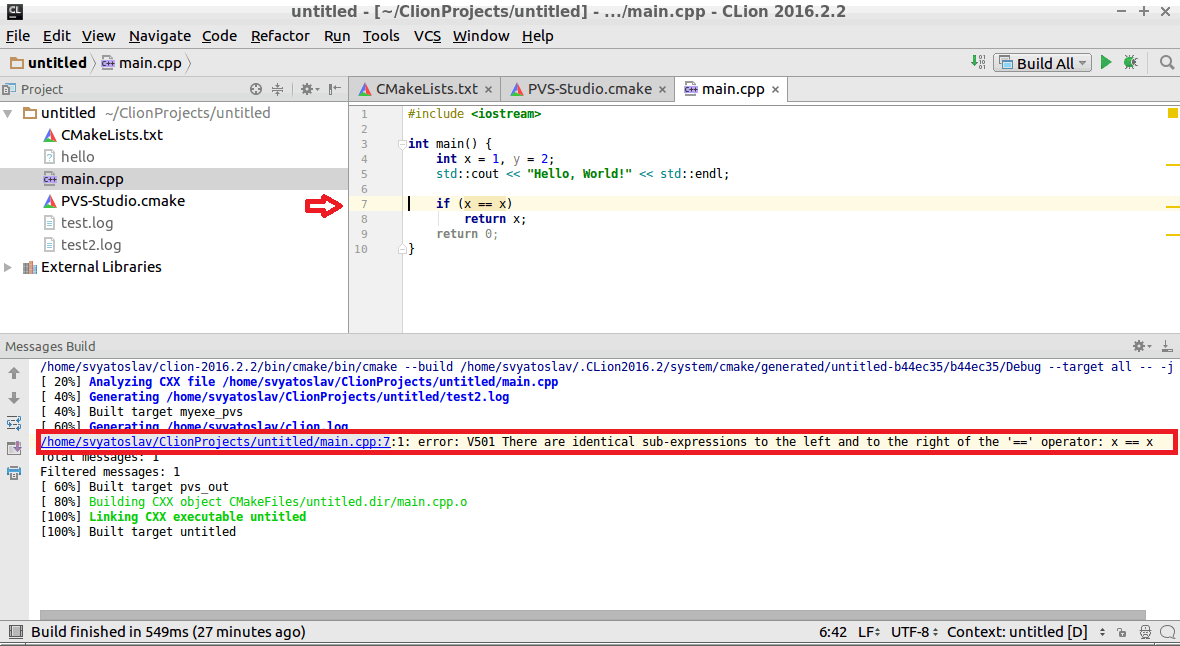The width and height of the screenshot is (1180, 646).
Task: Open the Refactor menu
Action: (x=280, y=36)
